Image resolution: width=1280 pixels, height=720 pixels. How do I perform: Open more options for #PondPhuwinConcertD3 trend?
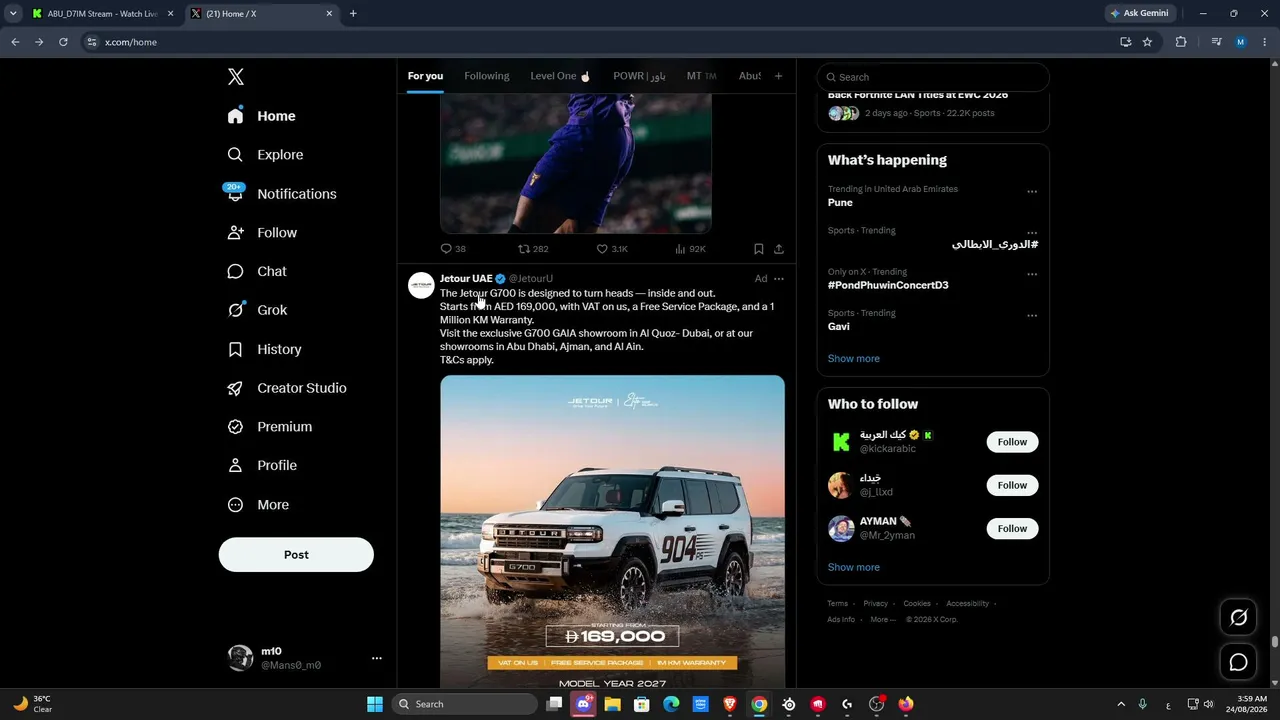(1032, 275)
